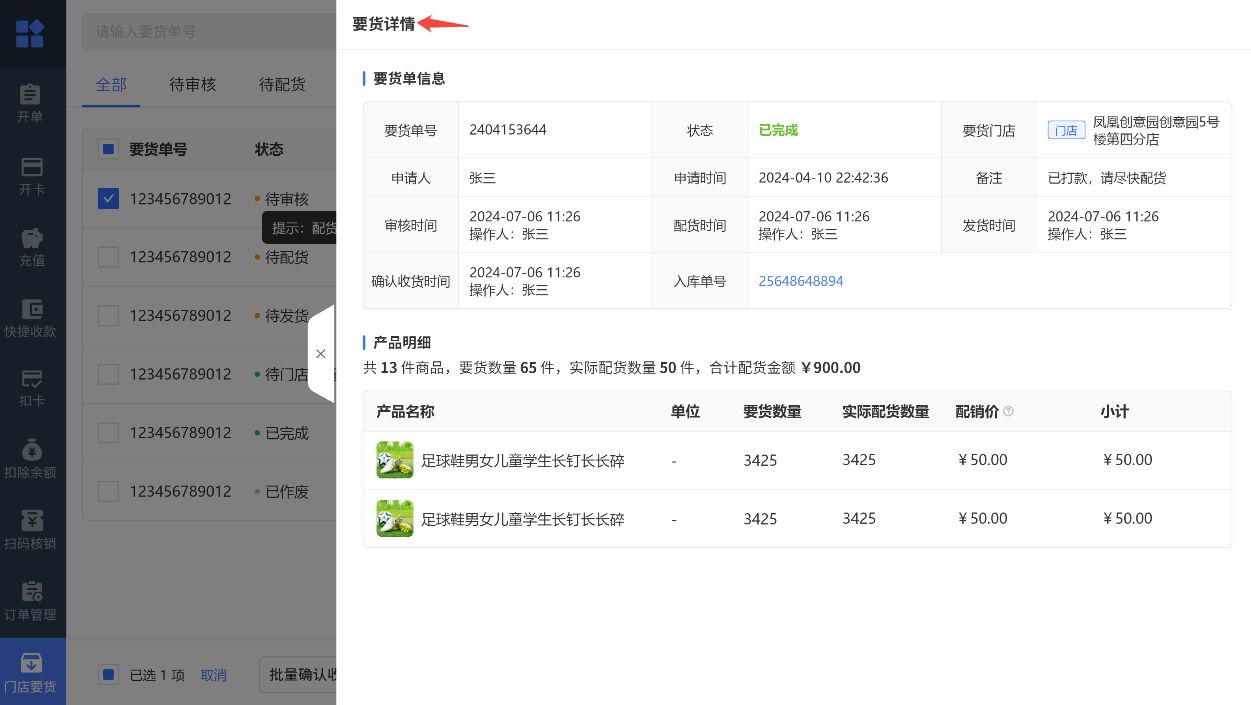Image resolution: width=1251 pixels, height=705 pixels.
Task: Check the 待配货 order row checkbox
Action: (x=108, y=257)
